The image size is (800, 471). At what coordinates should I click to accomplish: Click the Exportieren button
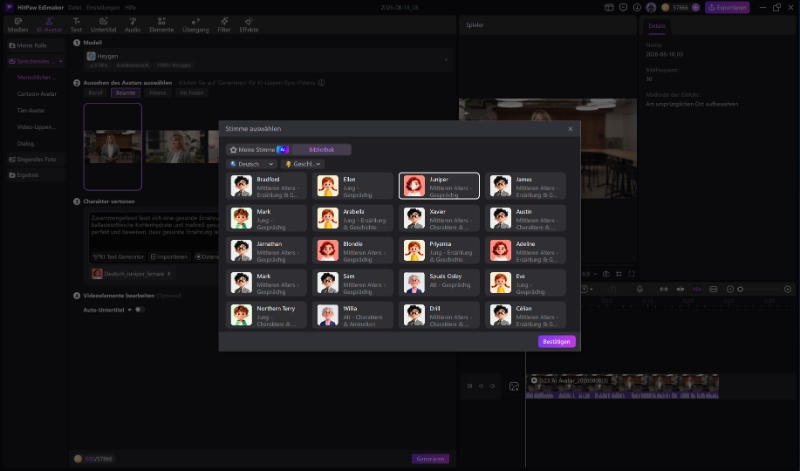(x=727, y=7)
